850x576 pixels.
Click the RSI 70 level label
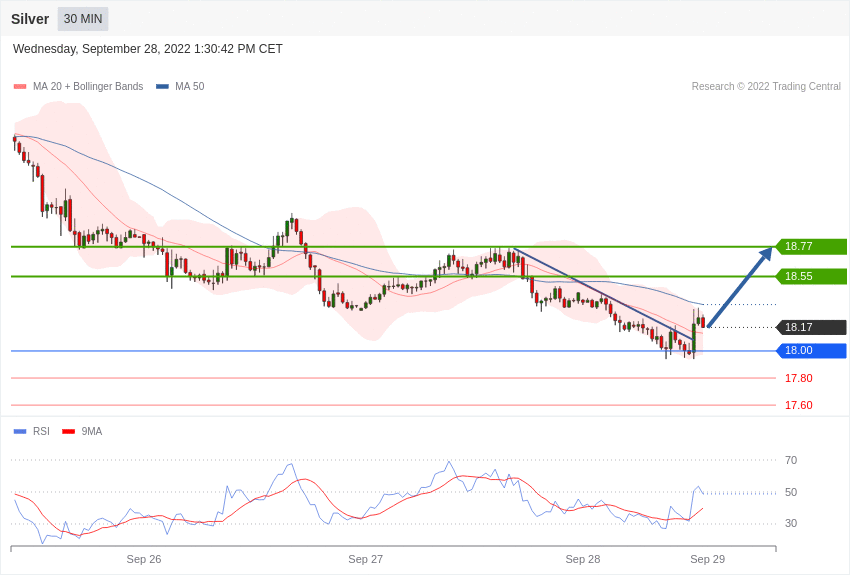coord(791,460)
